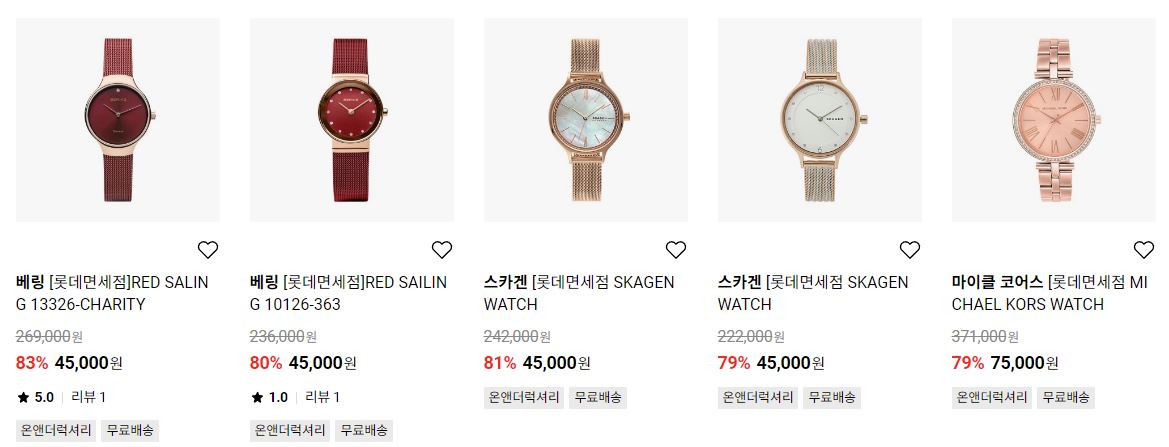Open product title RED SAILING 10126-363
Screen dimensions: 1169x447
coord(348,294)
